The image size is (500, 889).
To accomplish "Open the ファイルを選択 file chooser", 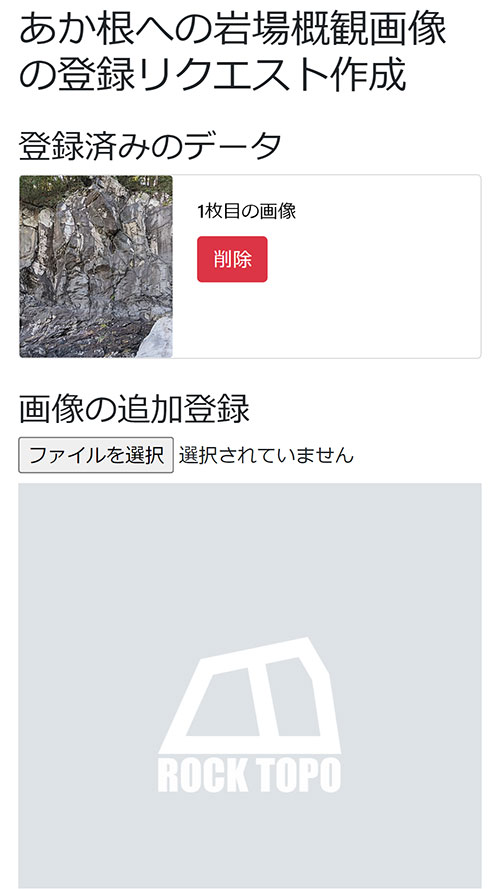I will point(96,455).
